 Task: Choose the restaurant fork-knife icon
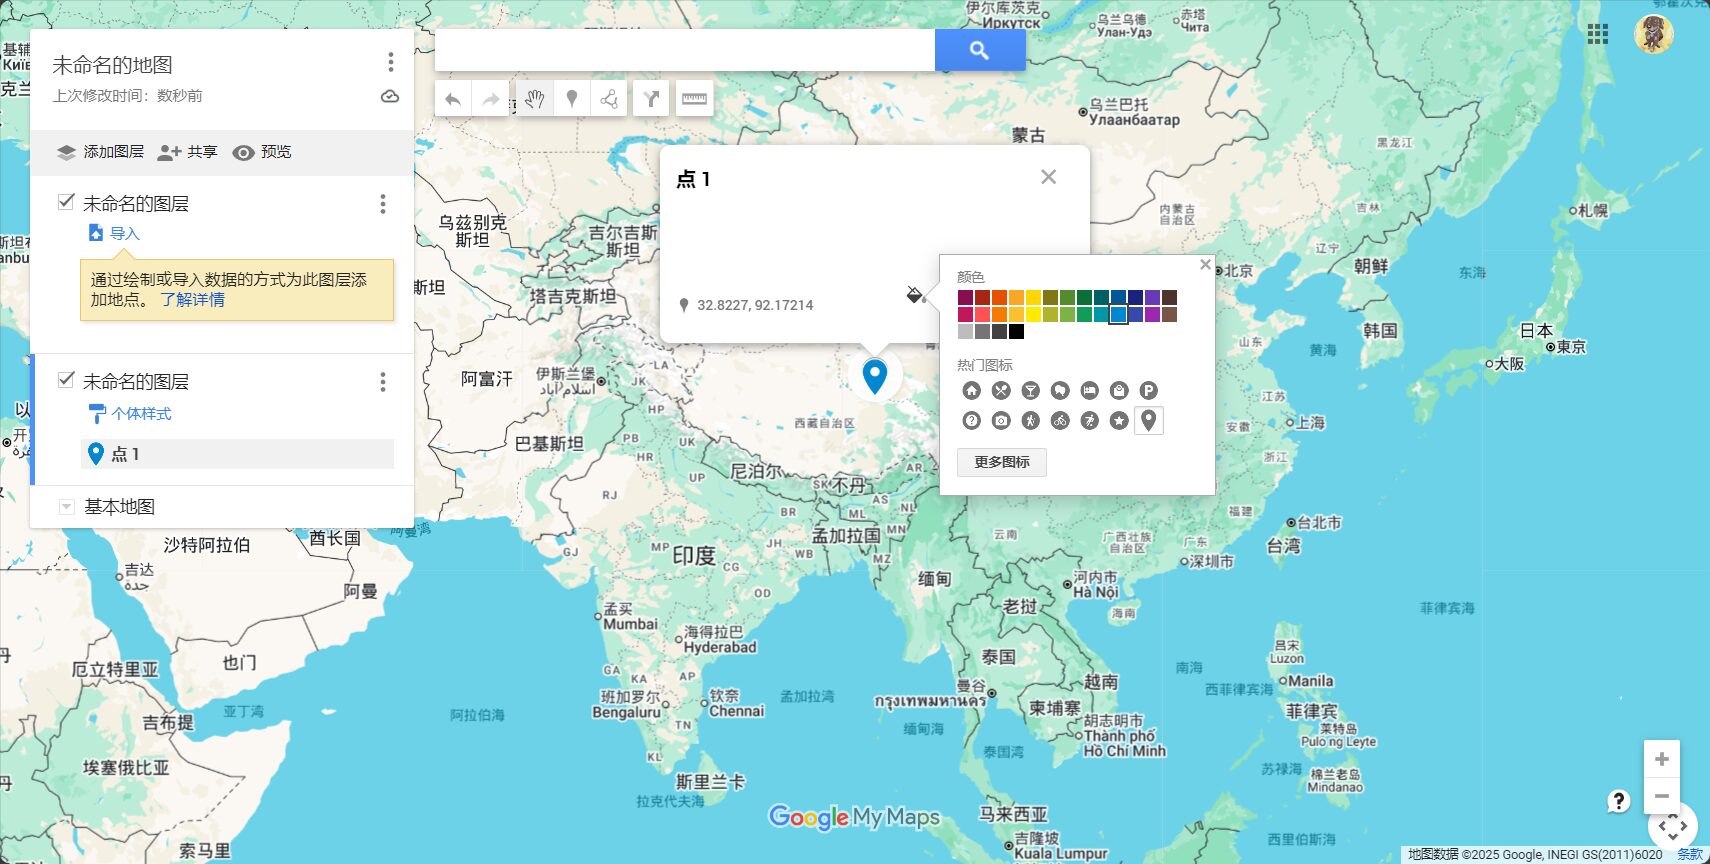pyautogui.click(x=1001, y=390)
